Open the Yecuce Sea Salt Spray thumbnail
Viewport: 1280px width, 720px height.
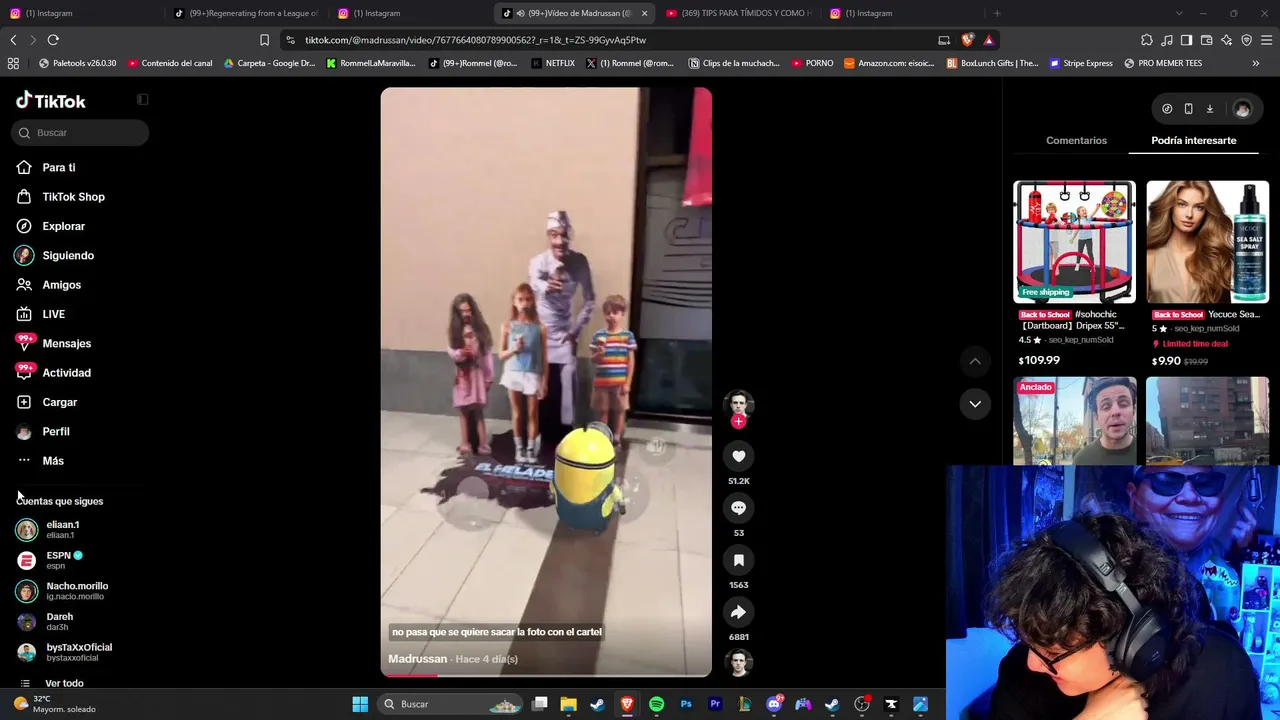pos(1207,242)
